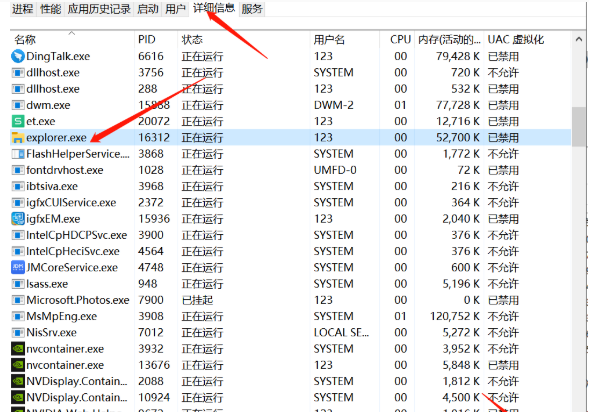Switch to the 服务 tab
The height and width of the screenshot is (412, 589).
coord(252,9)
